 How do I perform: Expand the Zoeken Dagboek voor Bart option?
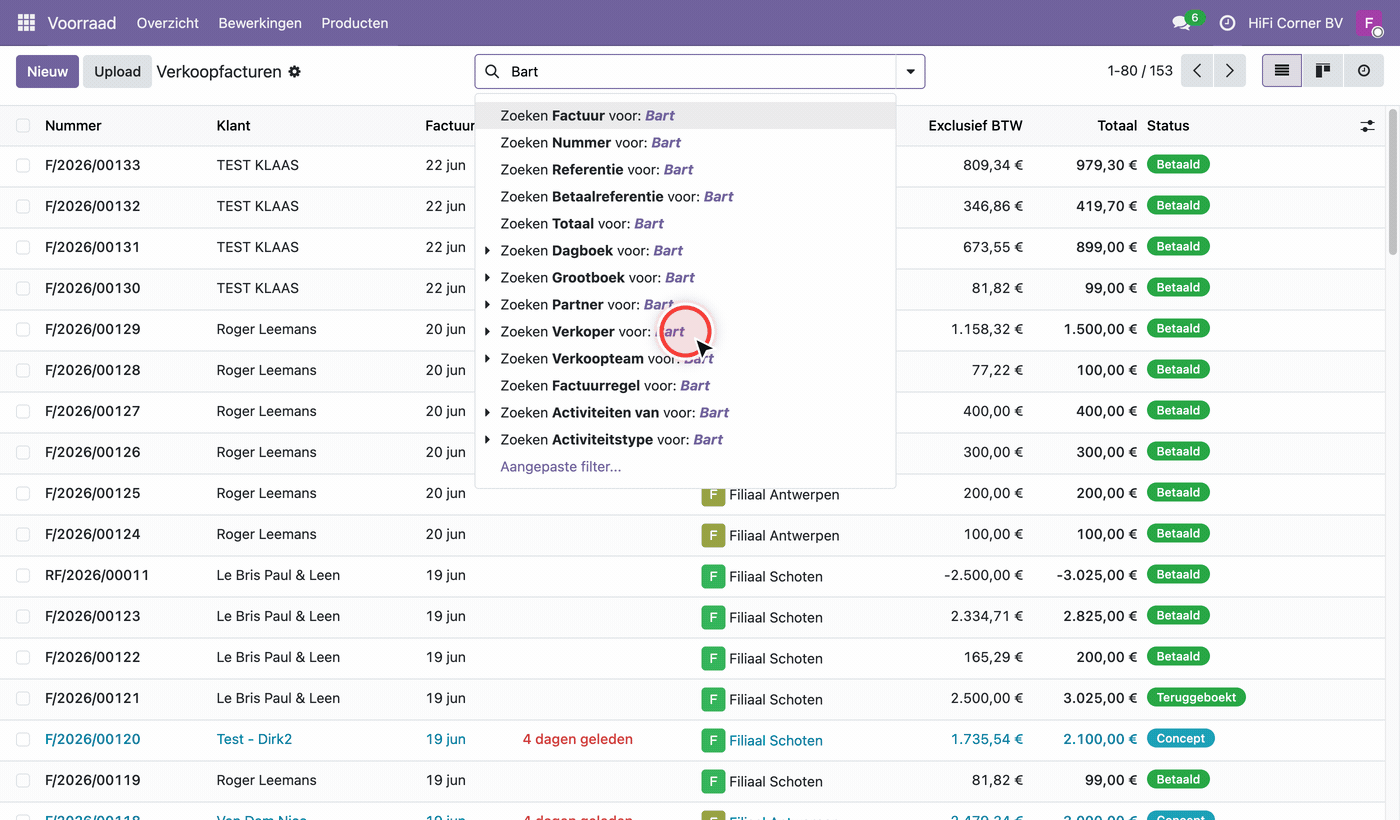tap(487, 250)
